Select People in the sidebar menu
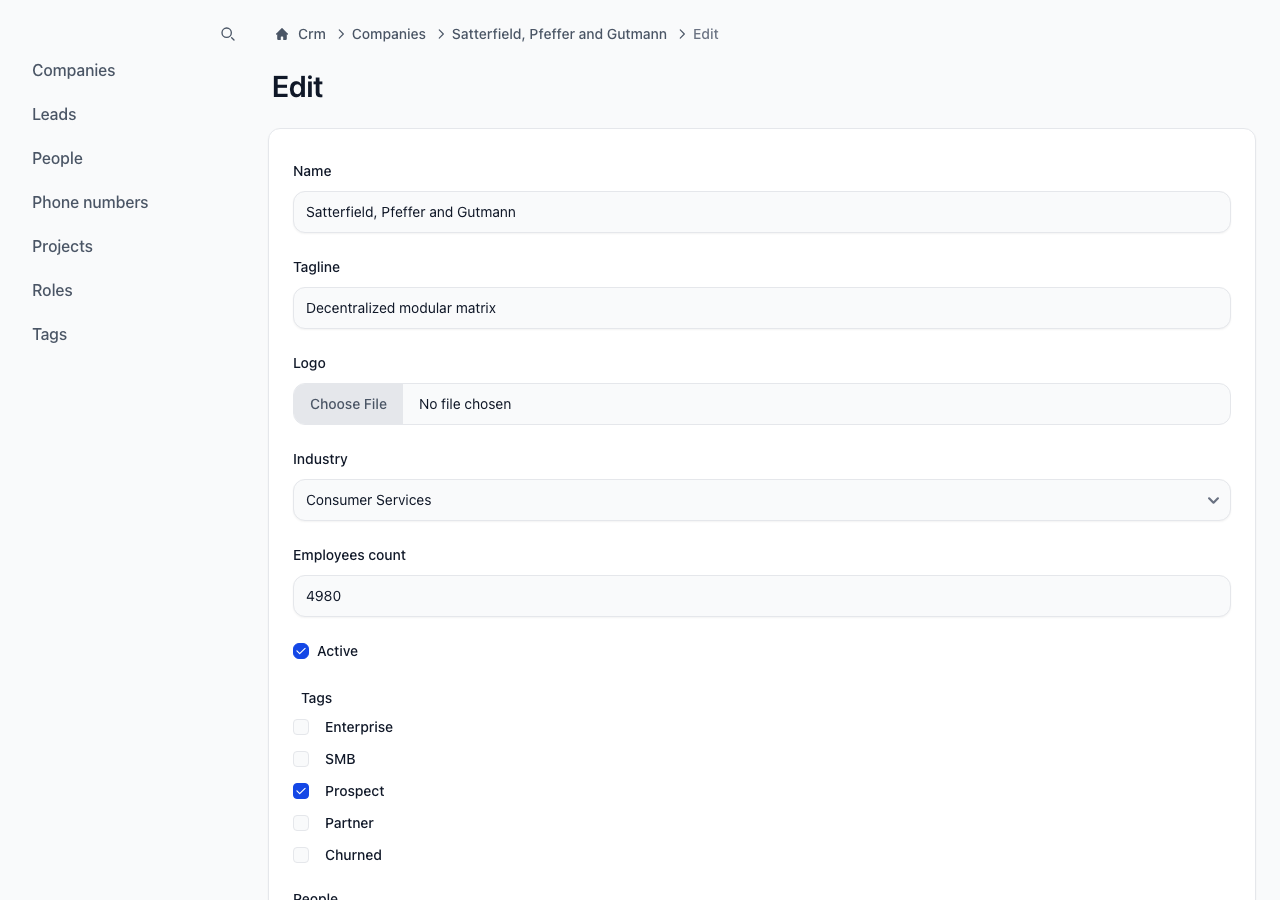Image resolution: width=1280 pixels, height=900 pixels. point(57,158)
